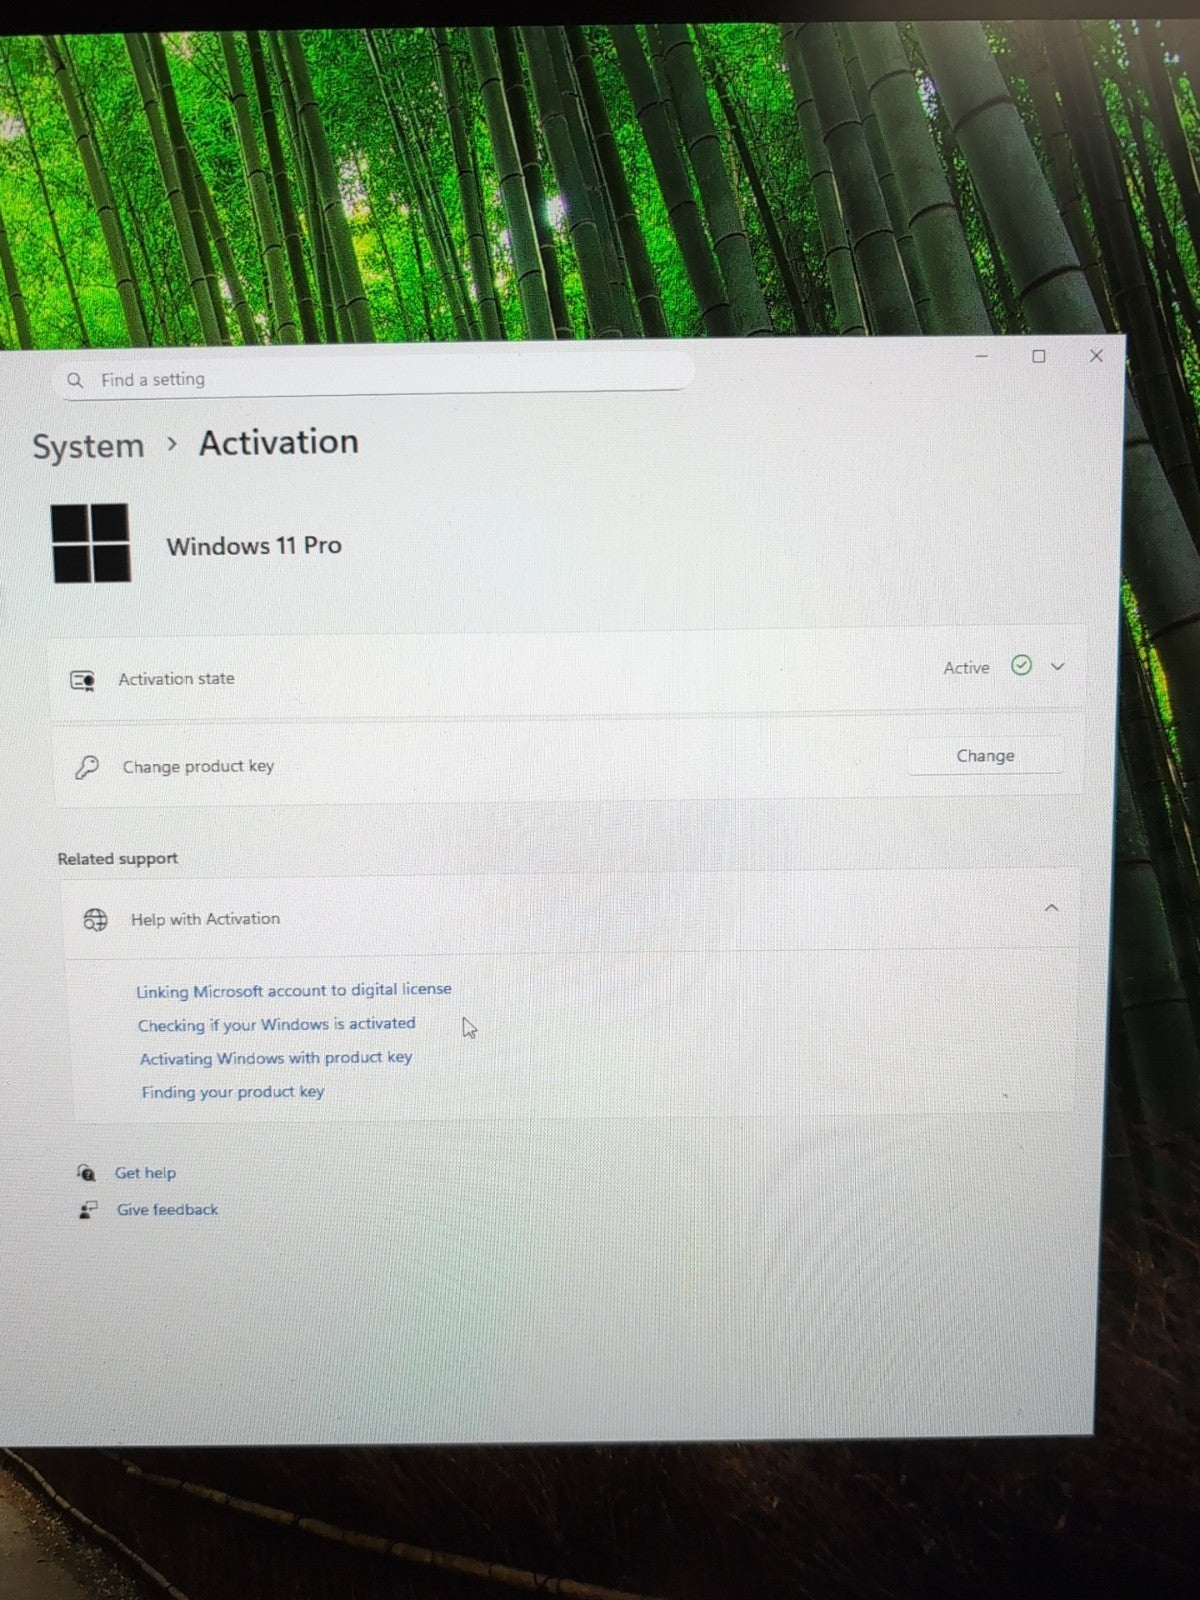Viewport: 1200px width, 1600px height.
Task: Close the Settings window
Action: point(1096,355)
